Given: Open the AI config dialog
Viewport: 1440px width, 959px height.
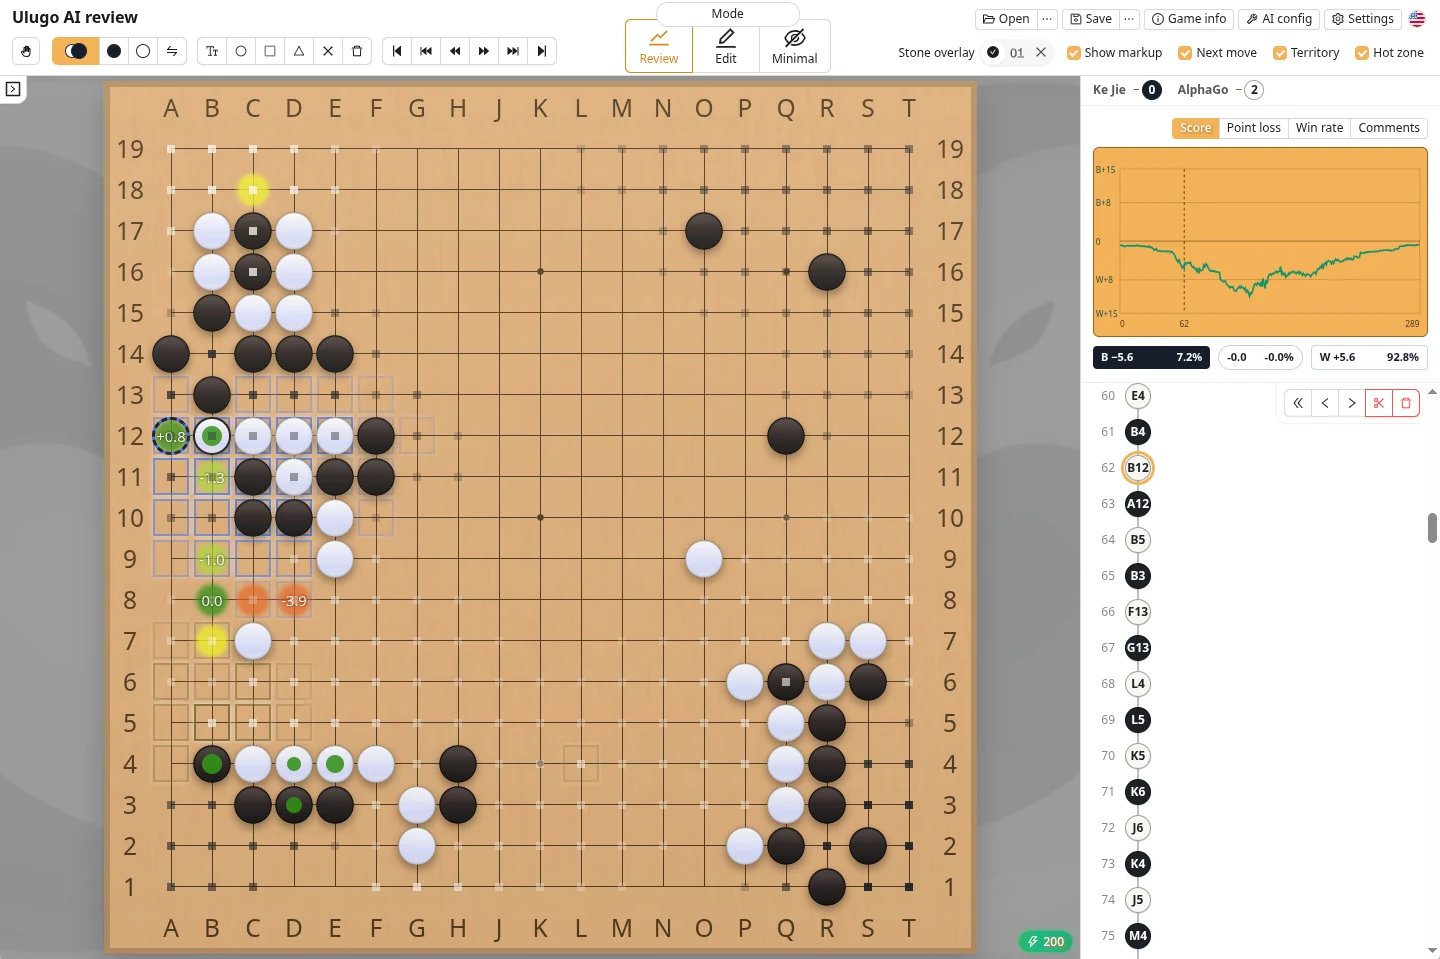Looking at the screenshot, I should 1279,19.
